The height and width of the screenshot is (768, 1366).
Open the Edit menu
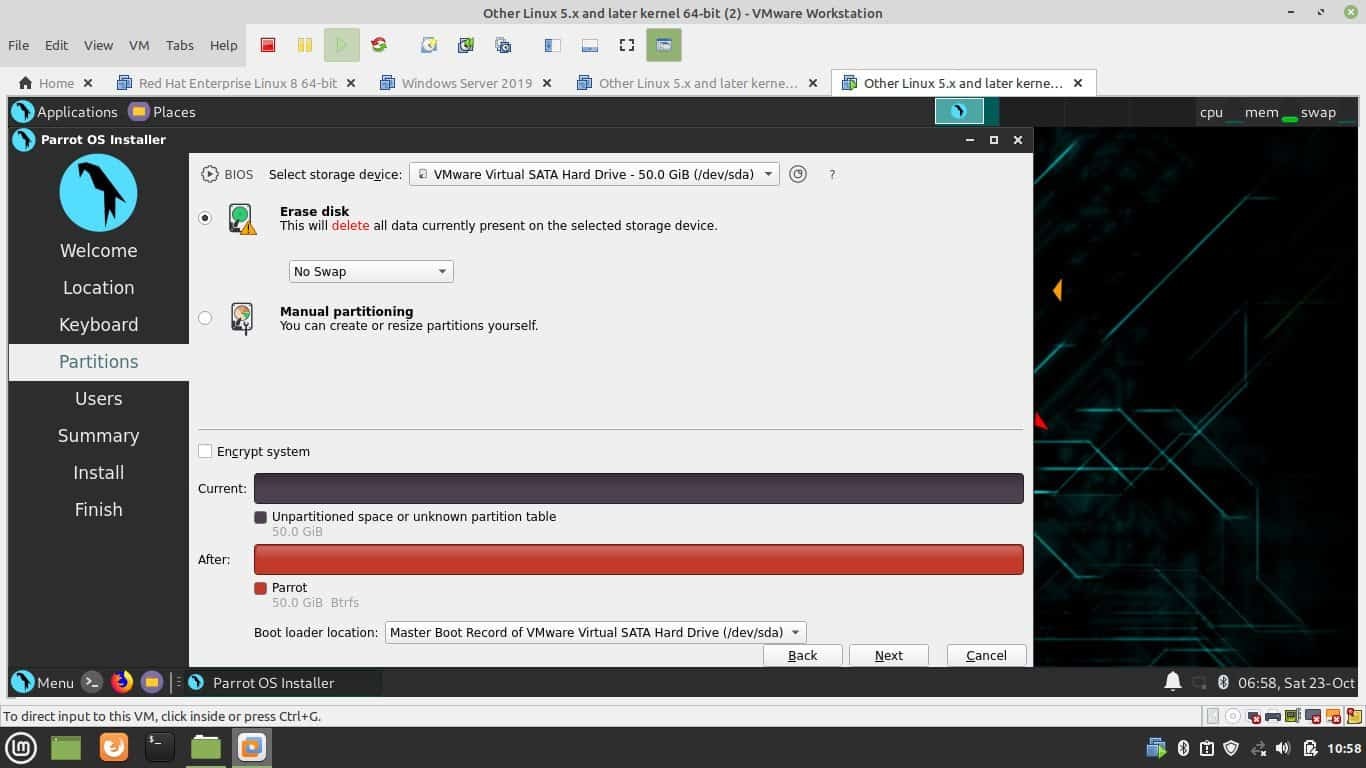point(57,45)
